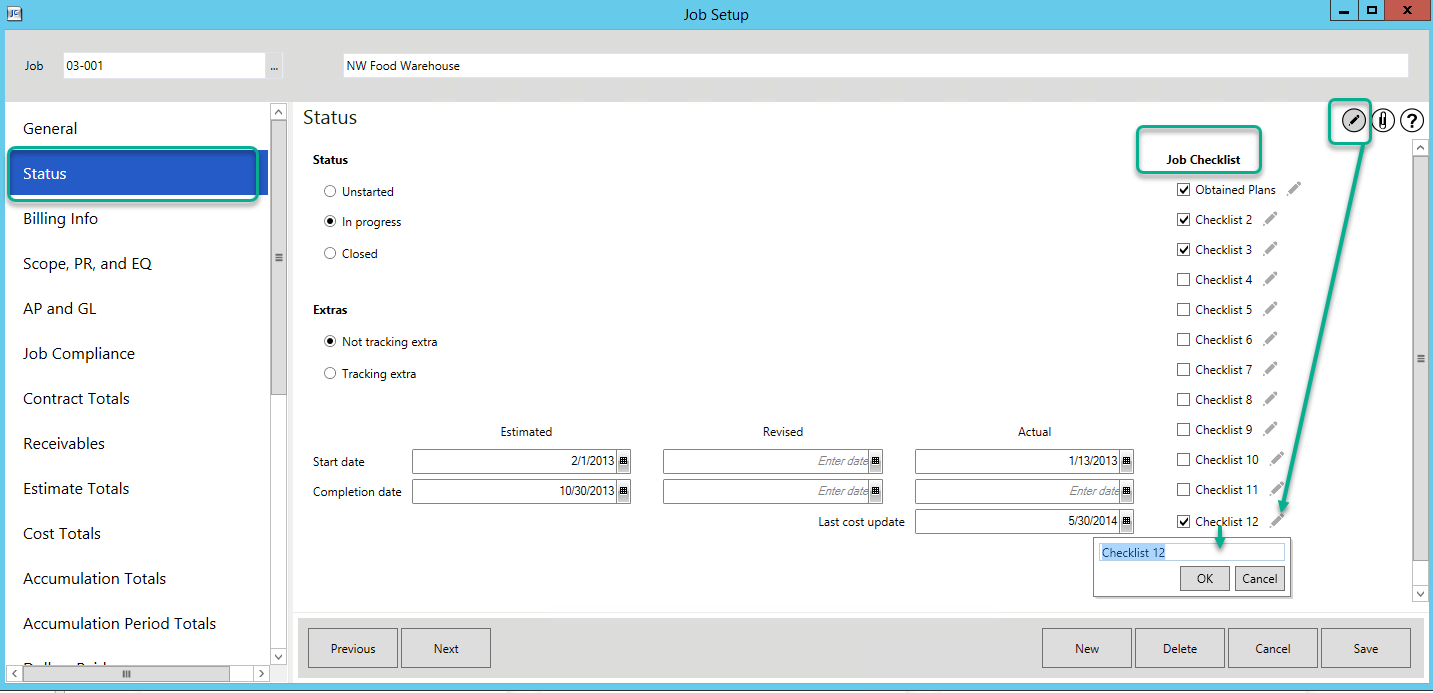
Task: Click the Next button
Action: (446, 648)
